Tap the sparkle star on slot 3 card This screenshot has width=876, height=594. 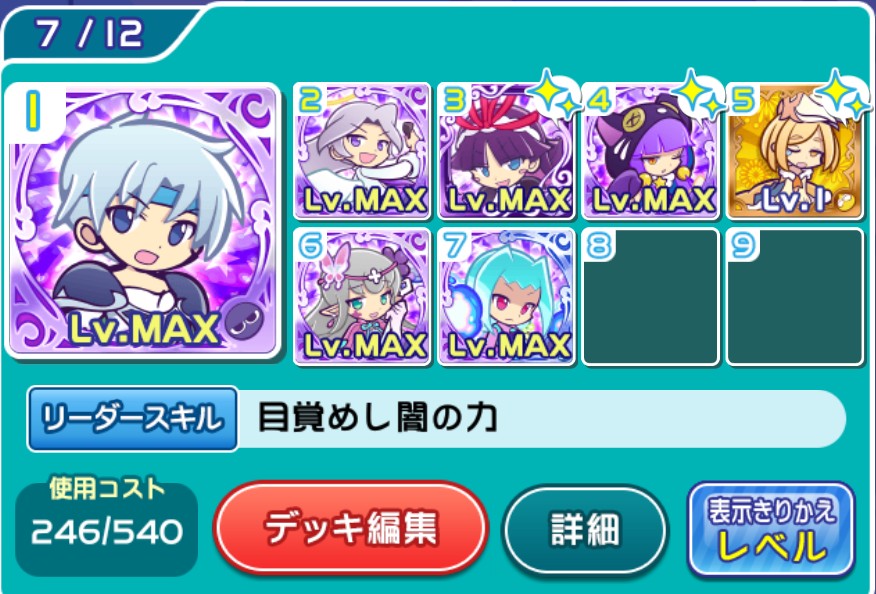555,94
